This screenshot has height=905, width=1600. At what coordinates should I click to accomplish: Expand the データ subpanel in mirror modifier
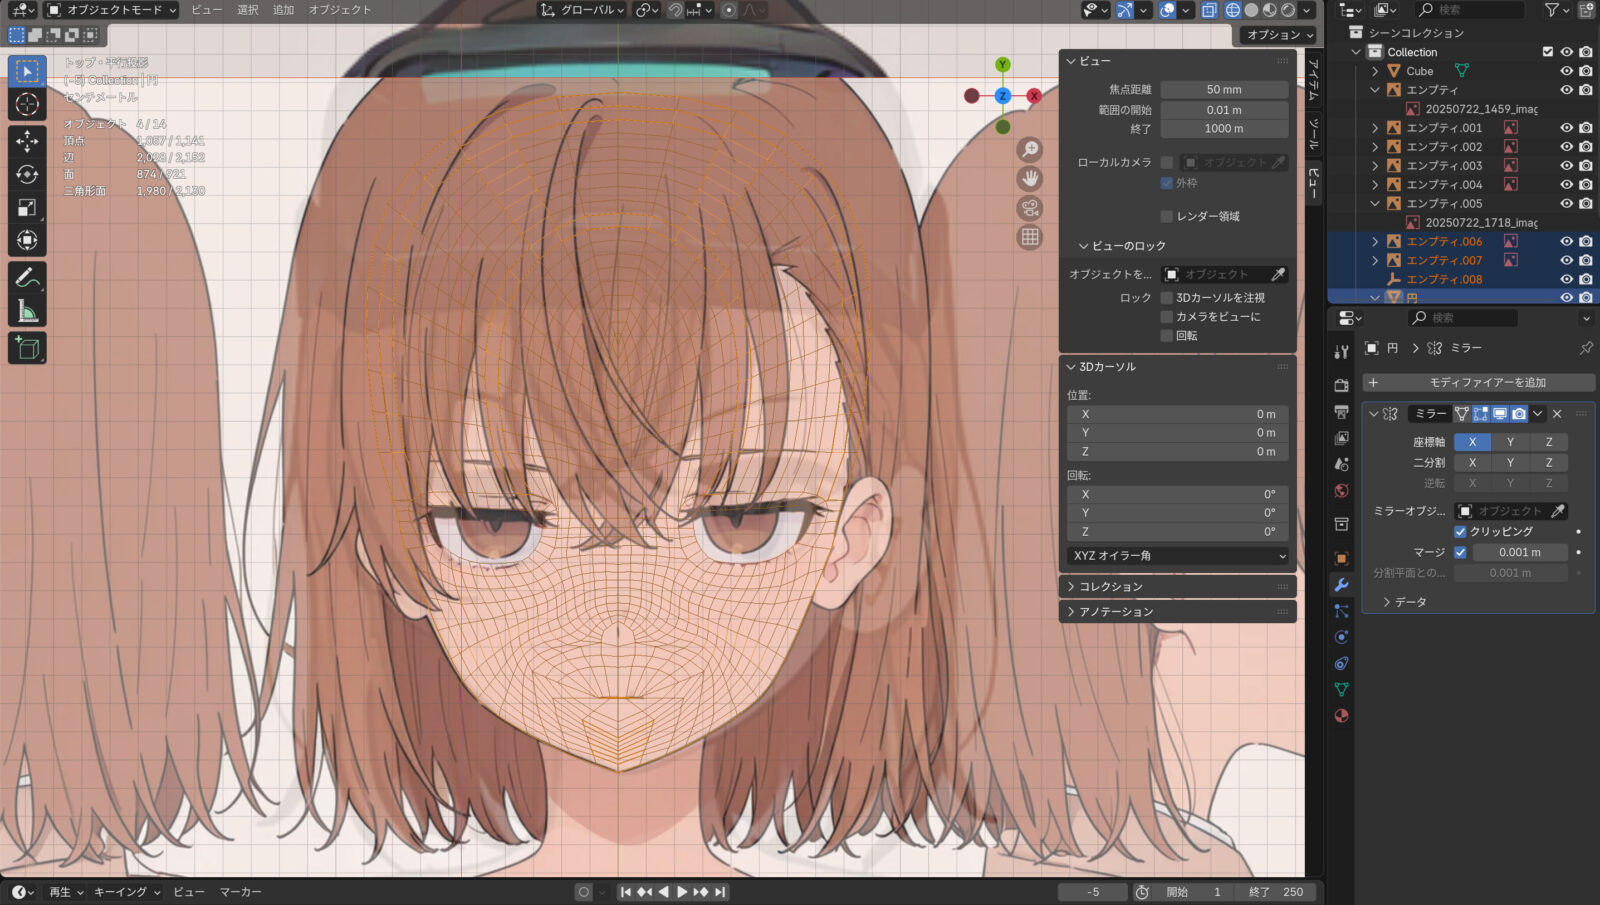click(x=1403, y=602)
